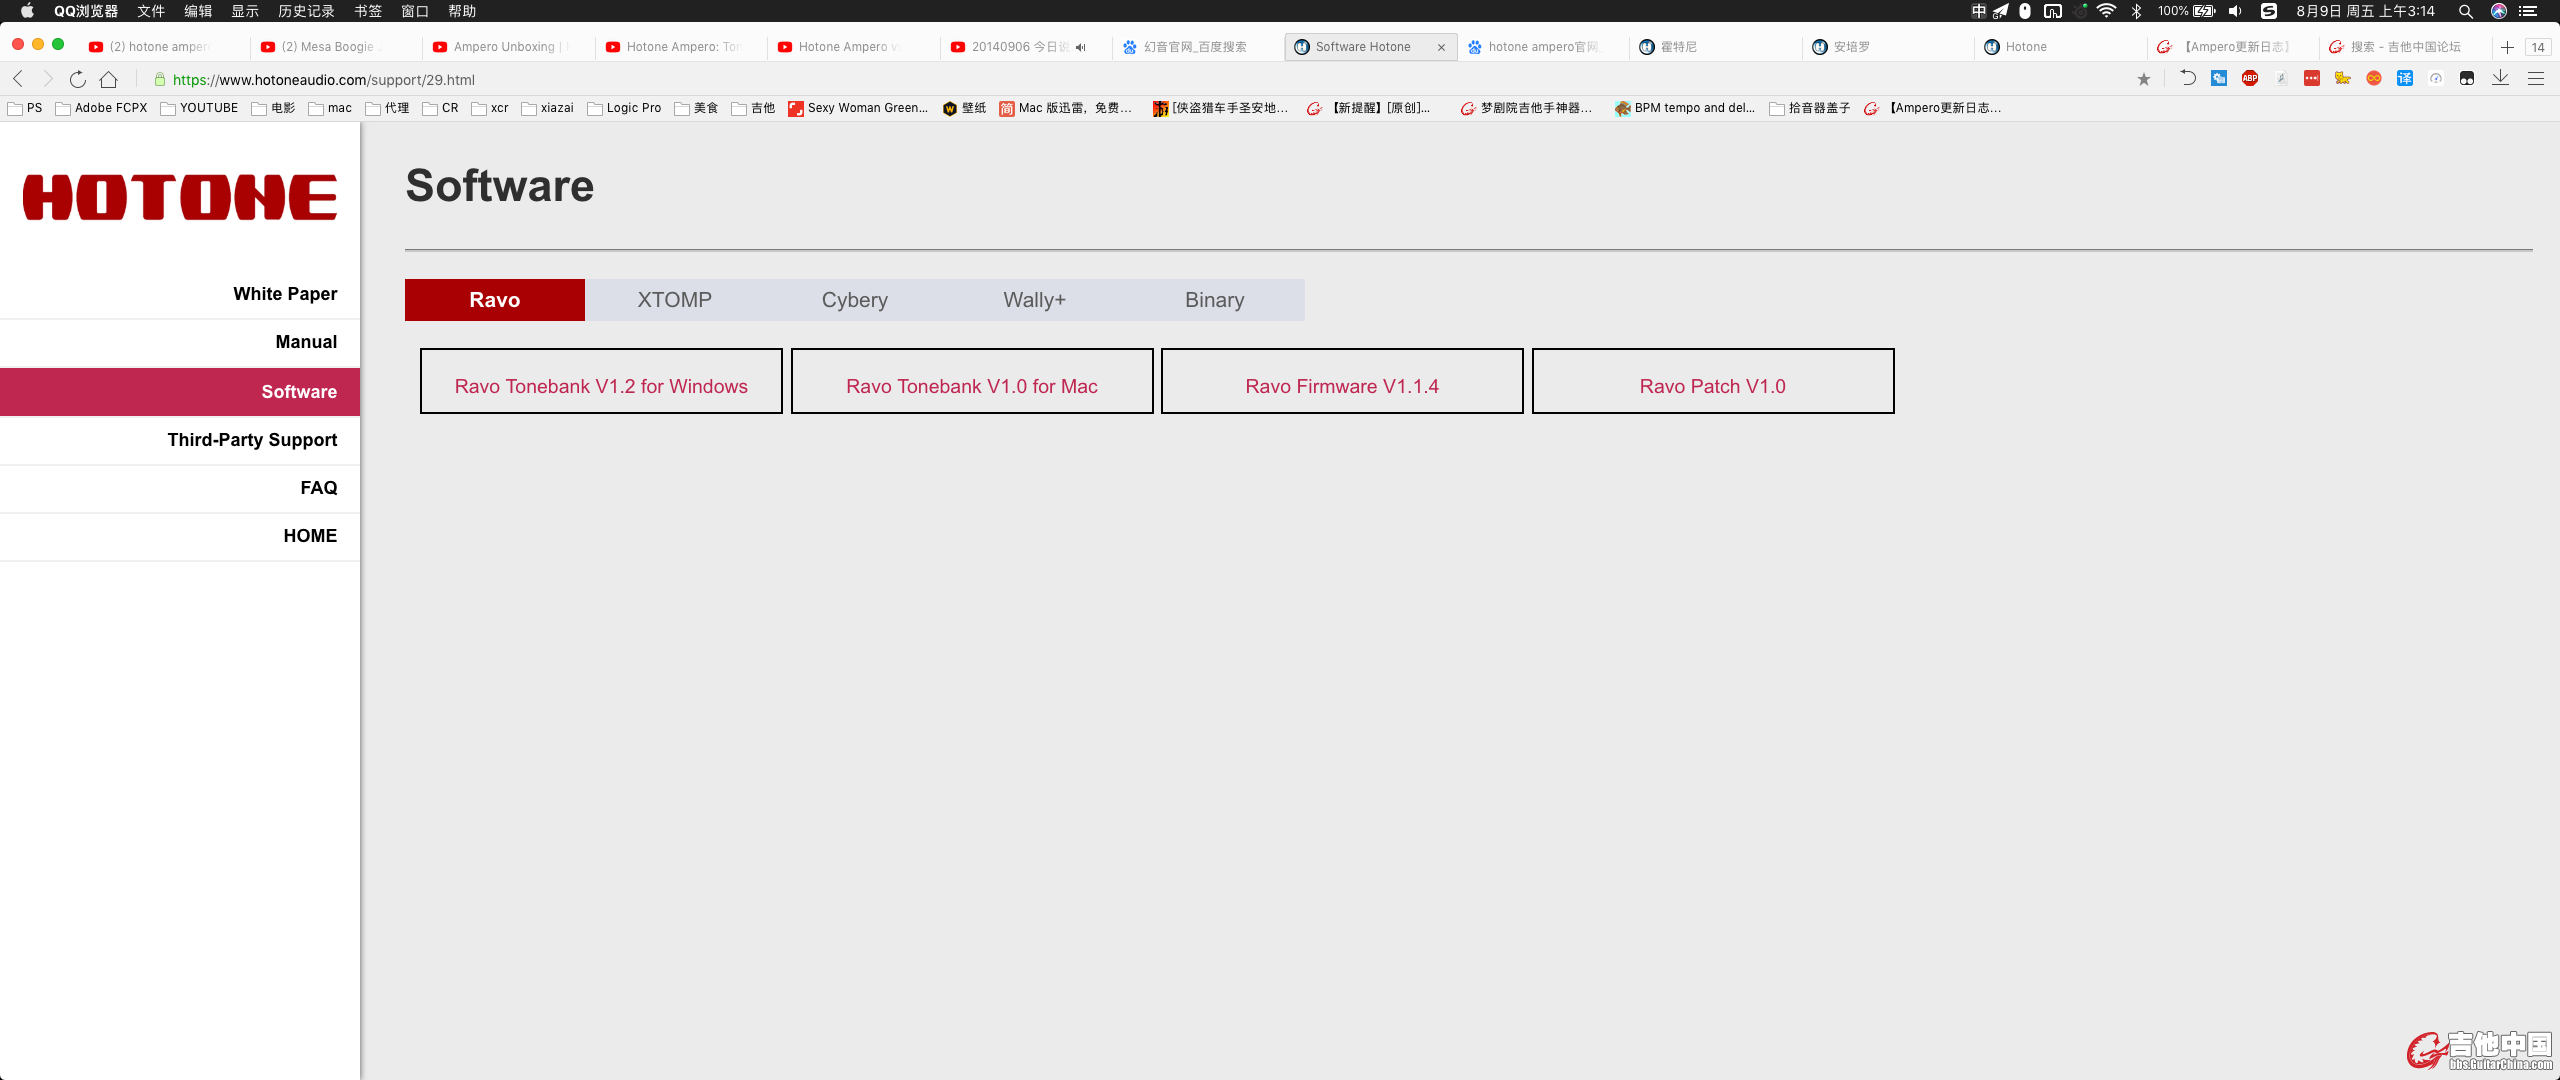This screenshot has width=2560, height=1080.
Task: Open the Logic Pro bookmark folder
Action: coord(624,108)
